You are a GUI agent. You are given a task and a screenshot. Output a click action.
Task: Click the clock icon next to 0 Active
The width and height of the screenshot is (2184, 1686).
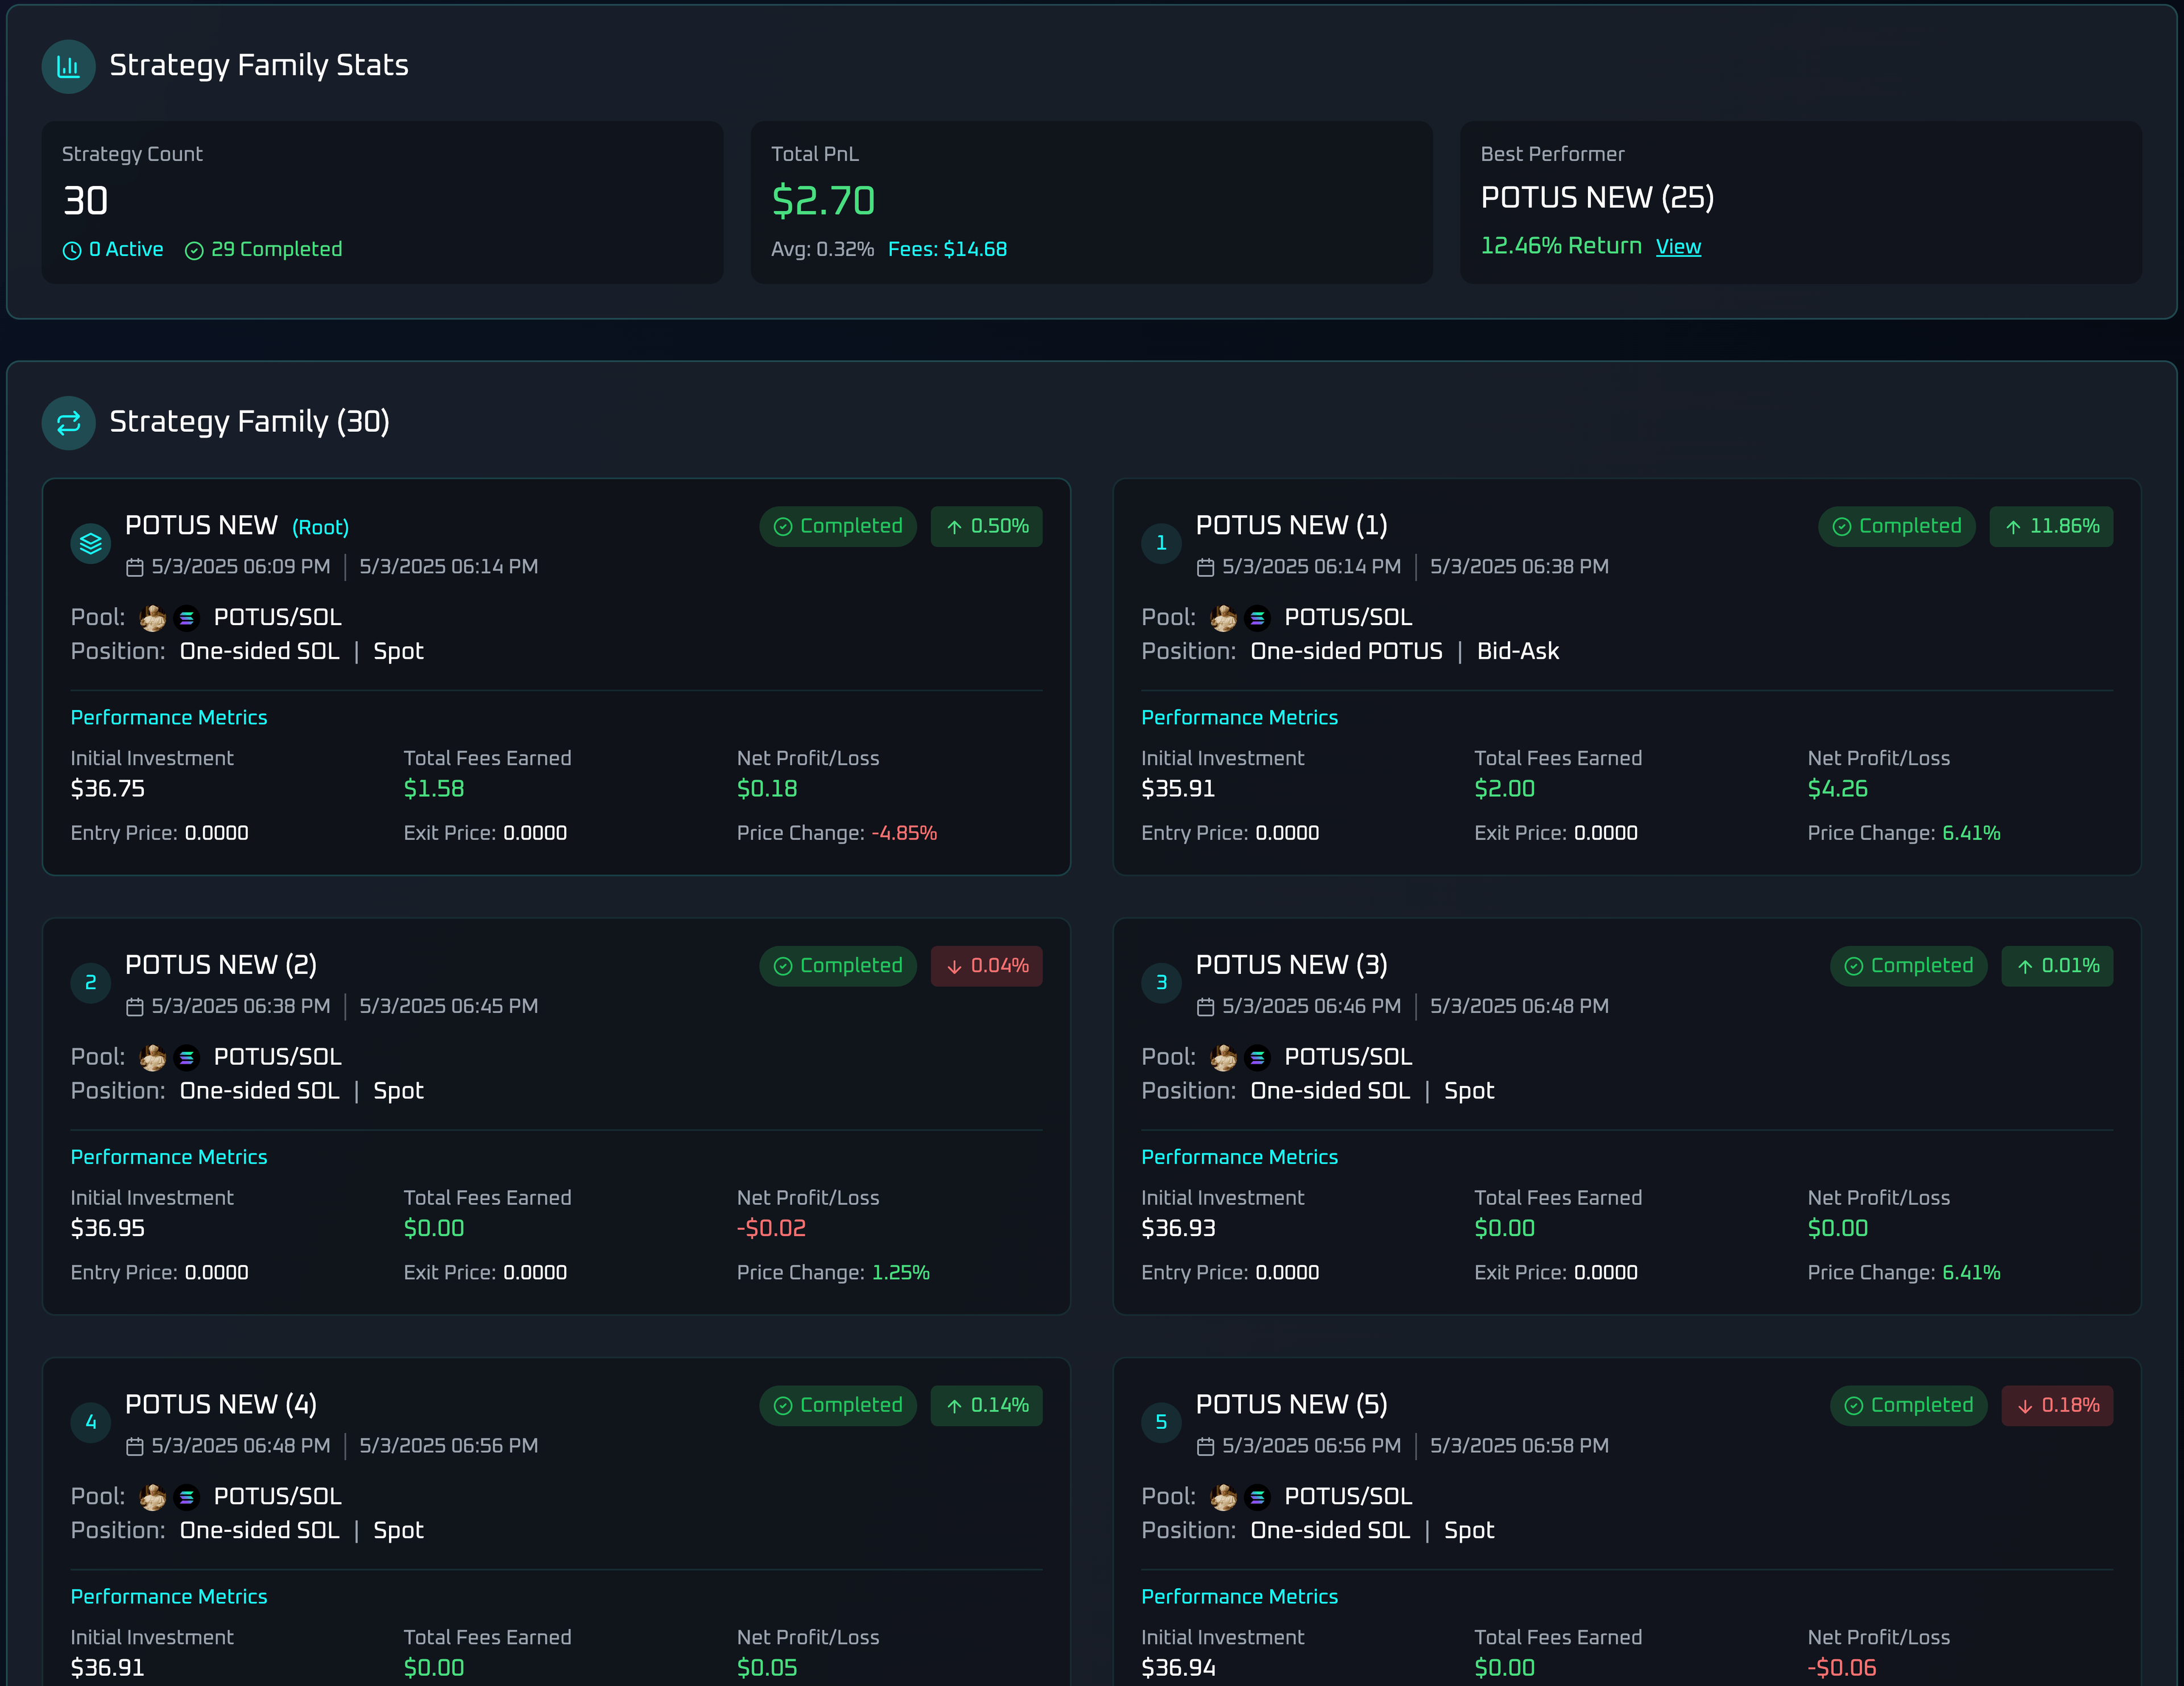72,250
